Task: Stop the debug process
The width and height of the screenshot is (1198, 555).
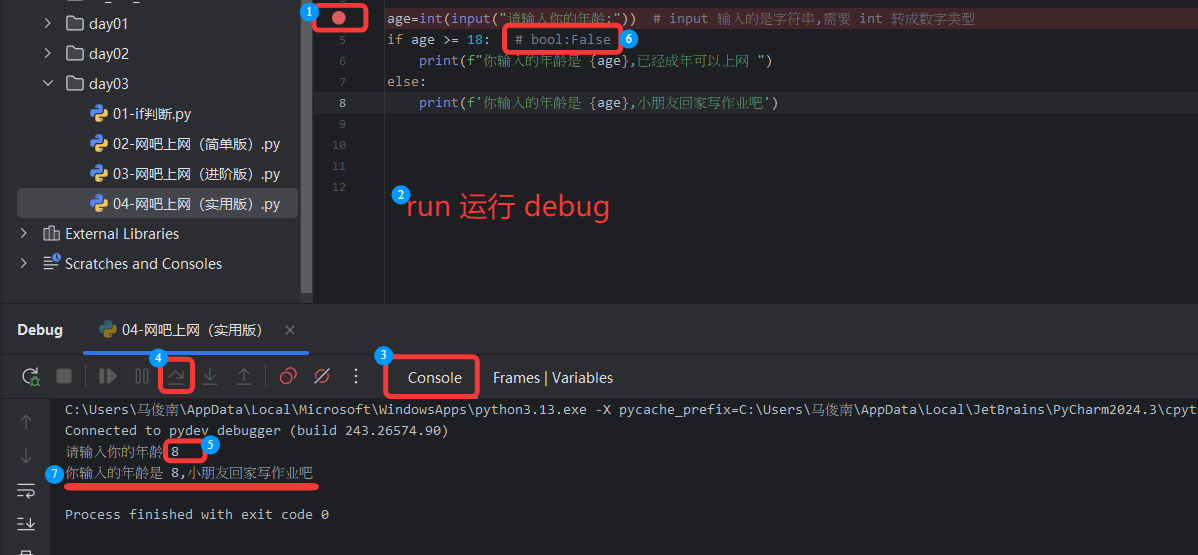Action: point(64,376)
